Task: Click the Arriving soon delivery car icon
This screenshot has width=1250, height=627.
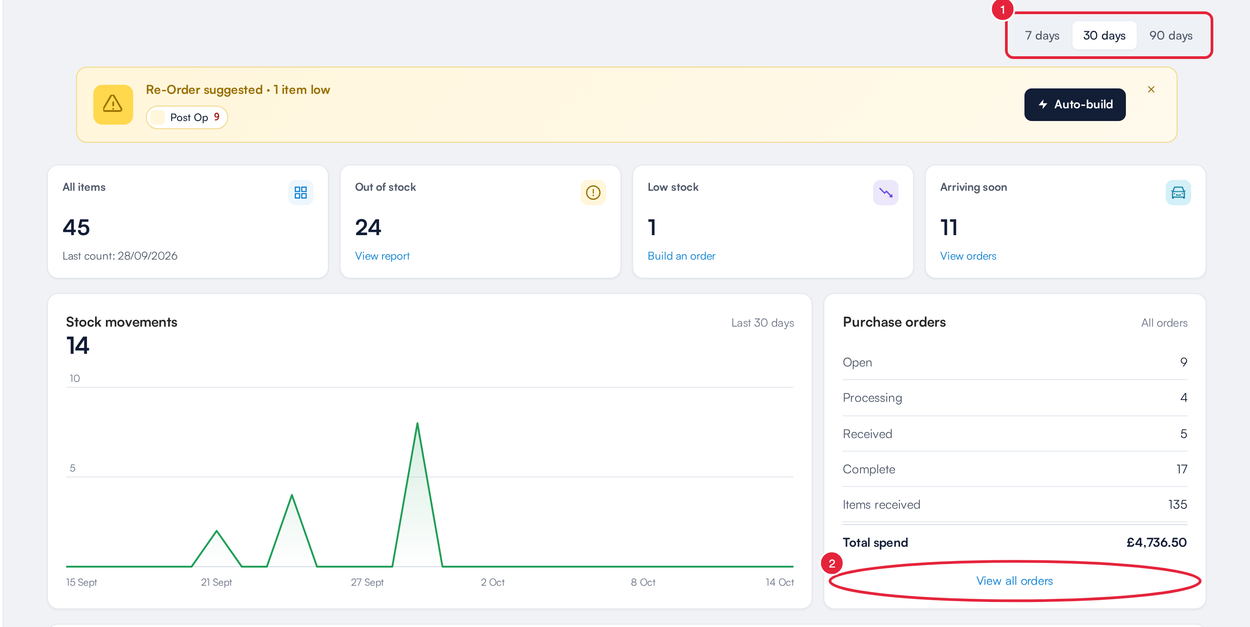Action: pyautogui.click(x=1178, y=192)
